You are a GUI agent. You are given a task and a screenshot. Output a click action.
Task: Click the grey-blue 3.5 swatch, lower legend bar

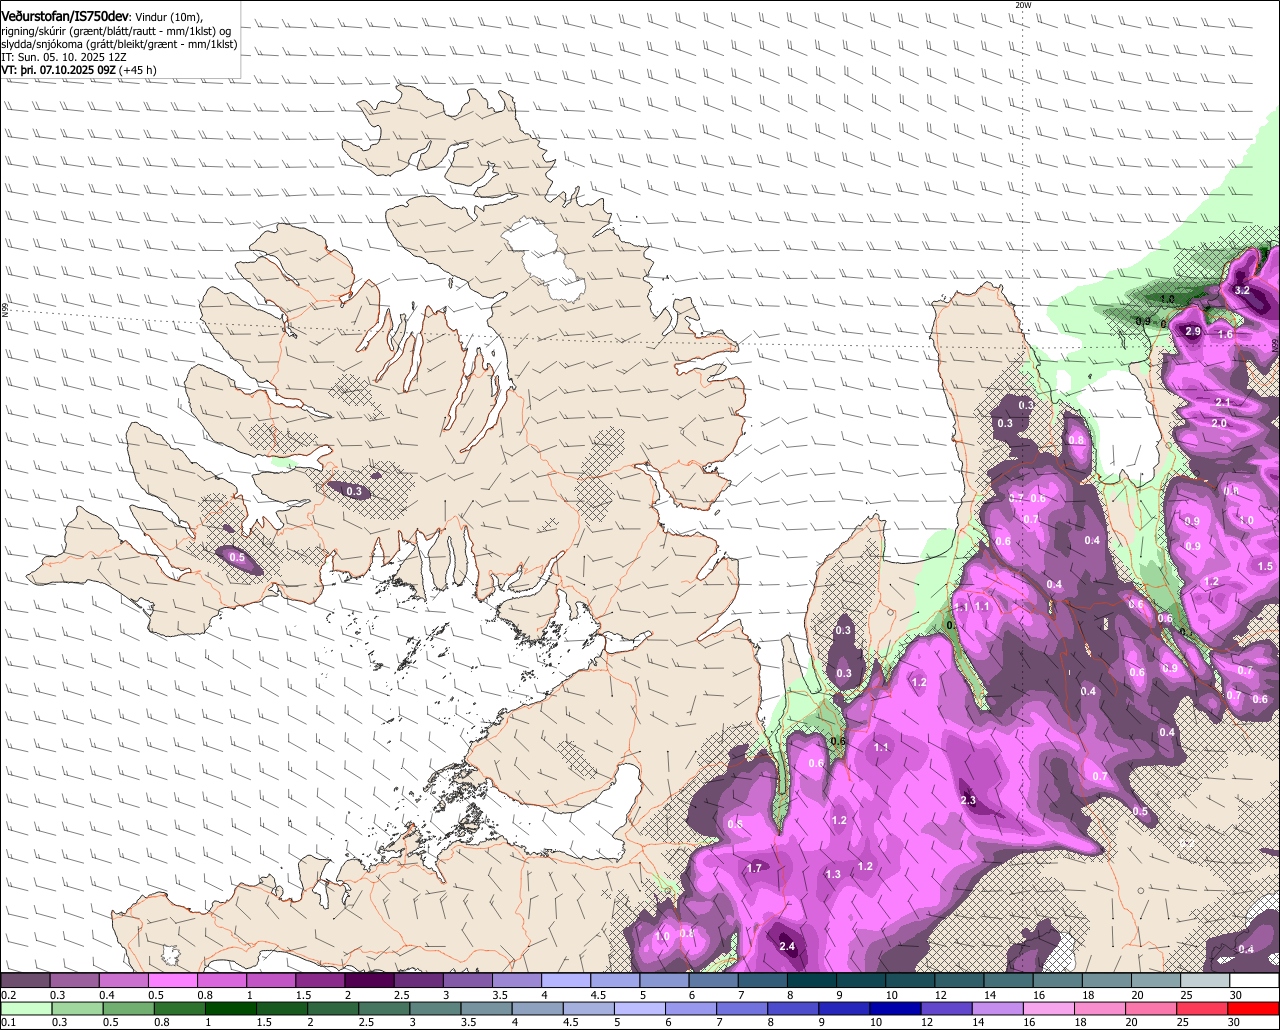pyautogui.click(x=486, y=1009)
